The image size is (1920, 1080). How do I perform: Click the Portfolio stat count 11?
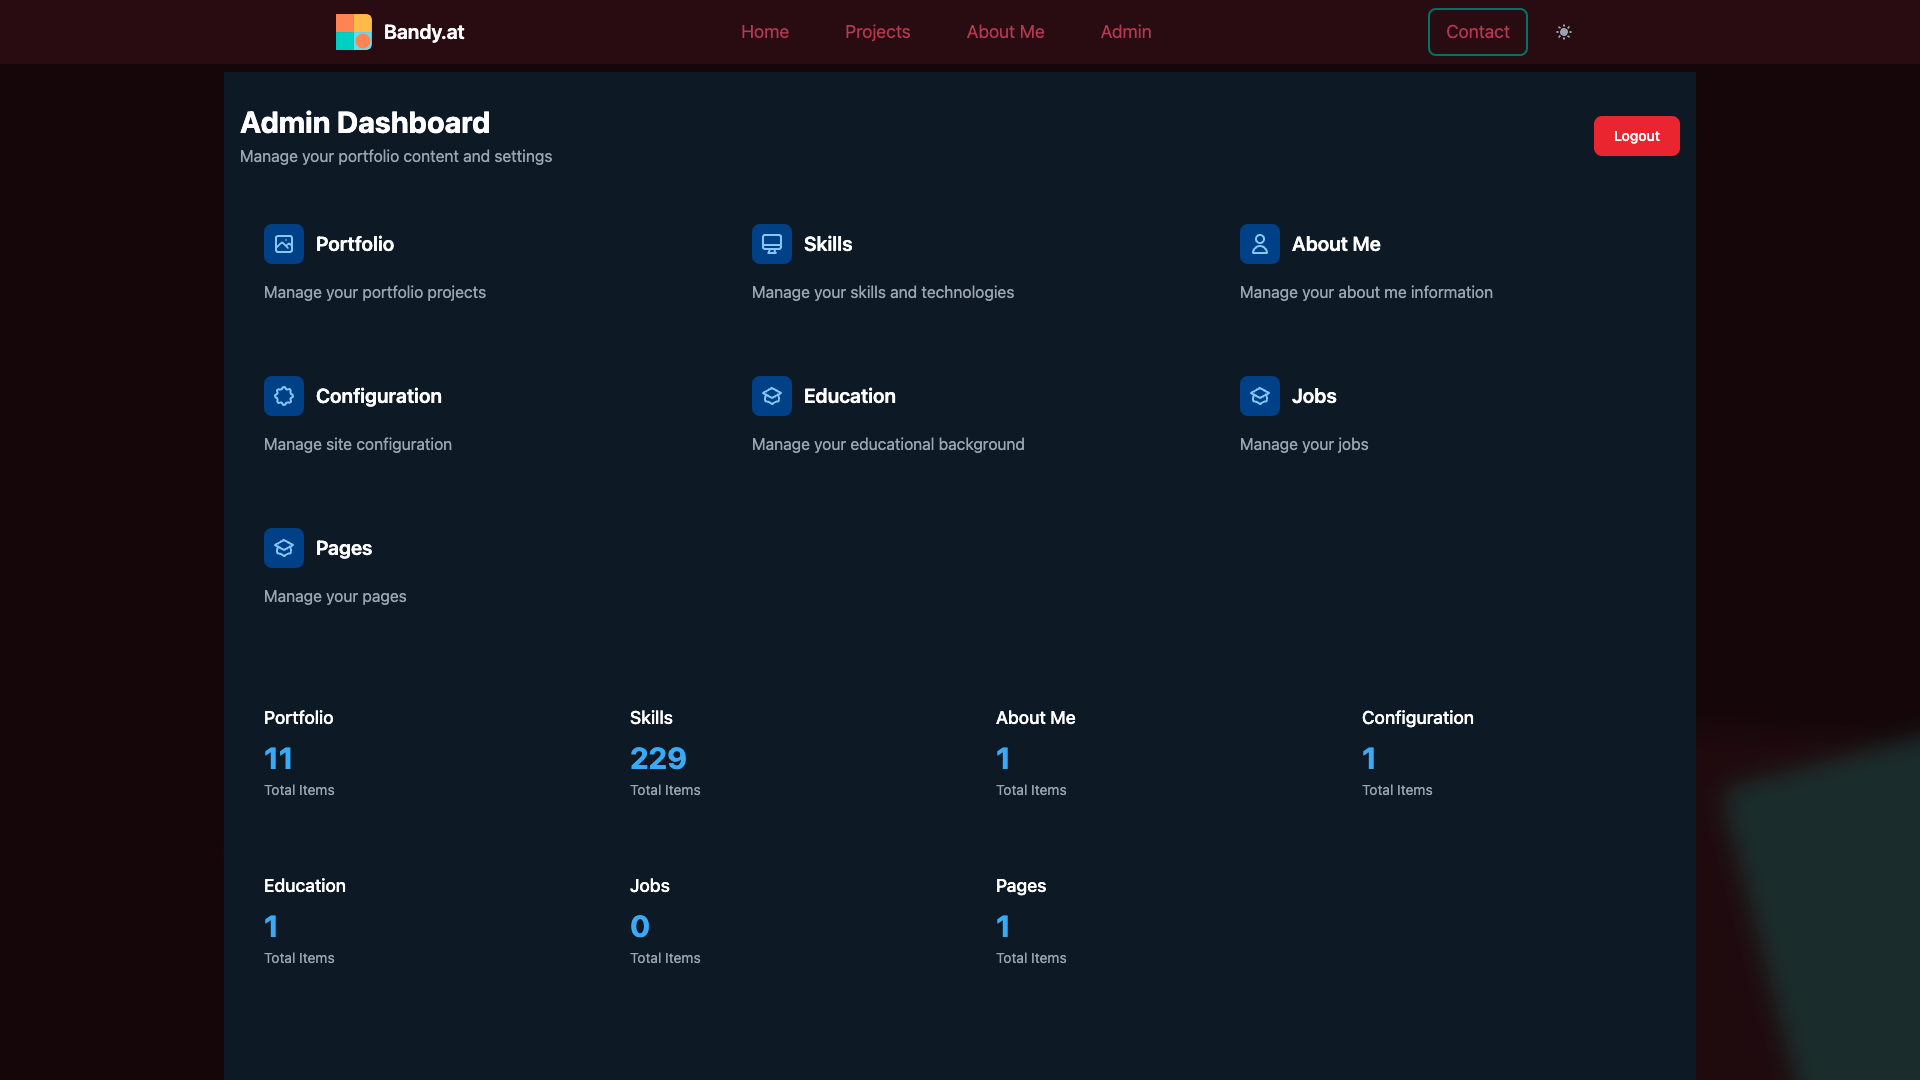coord(279,758)
